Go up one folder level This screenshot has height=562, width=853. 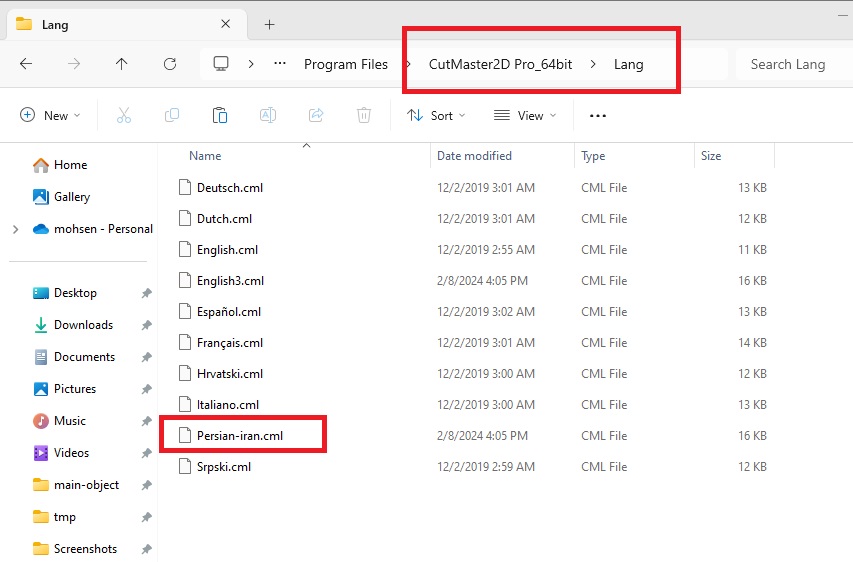tap(121, 64)
